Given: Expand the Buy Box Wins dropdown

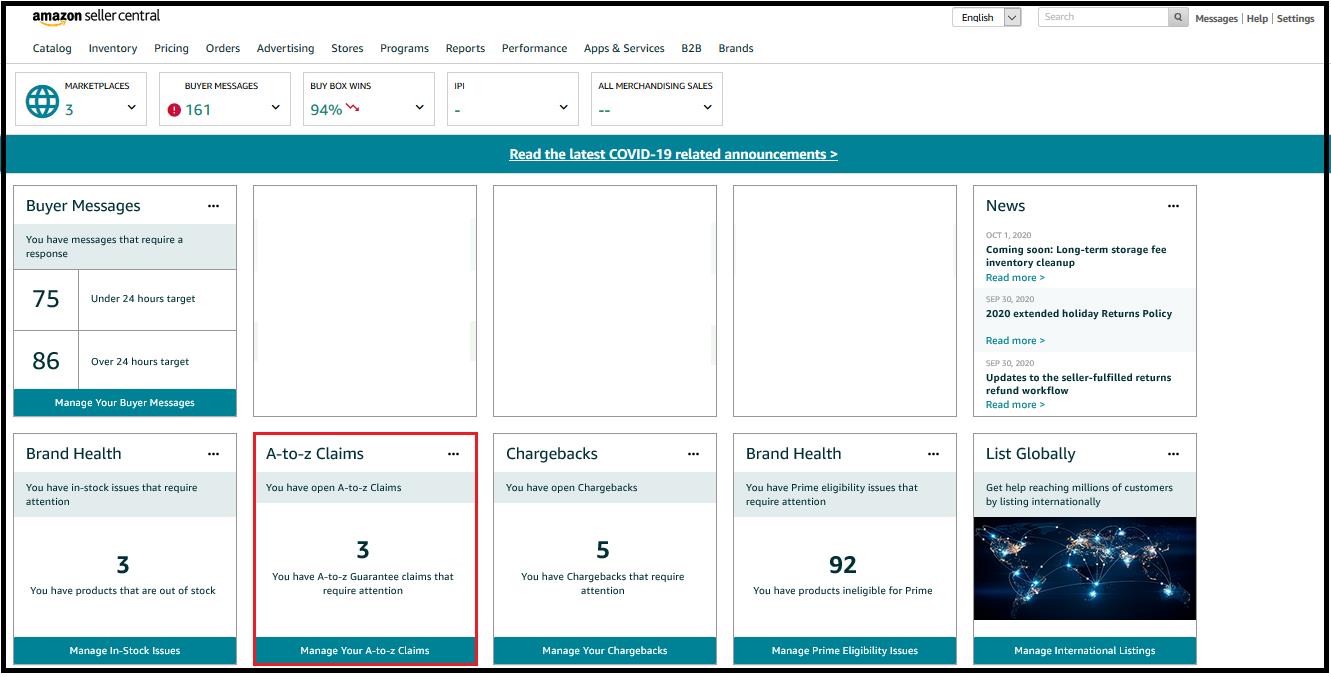Looking at the screenshot, I should click(419, 108).
